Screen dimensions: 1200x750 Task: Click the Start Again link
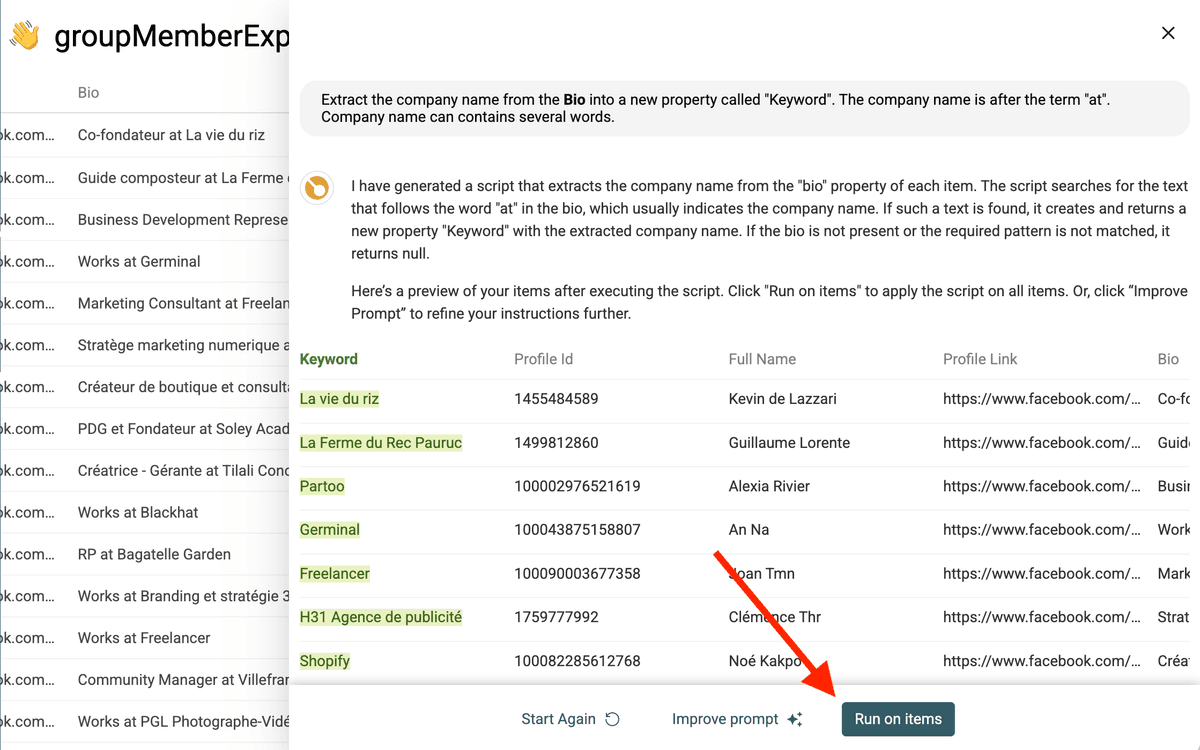[558, 719]
